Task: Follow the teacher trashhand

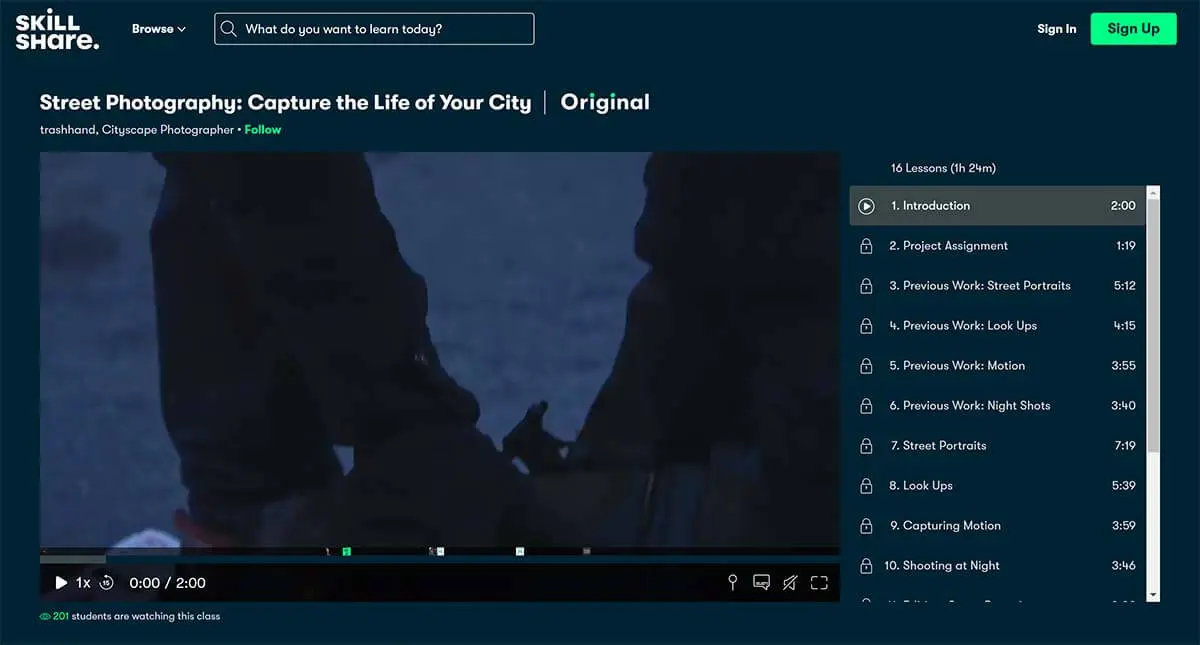Action: [x=263, y=130]
